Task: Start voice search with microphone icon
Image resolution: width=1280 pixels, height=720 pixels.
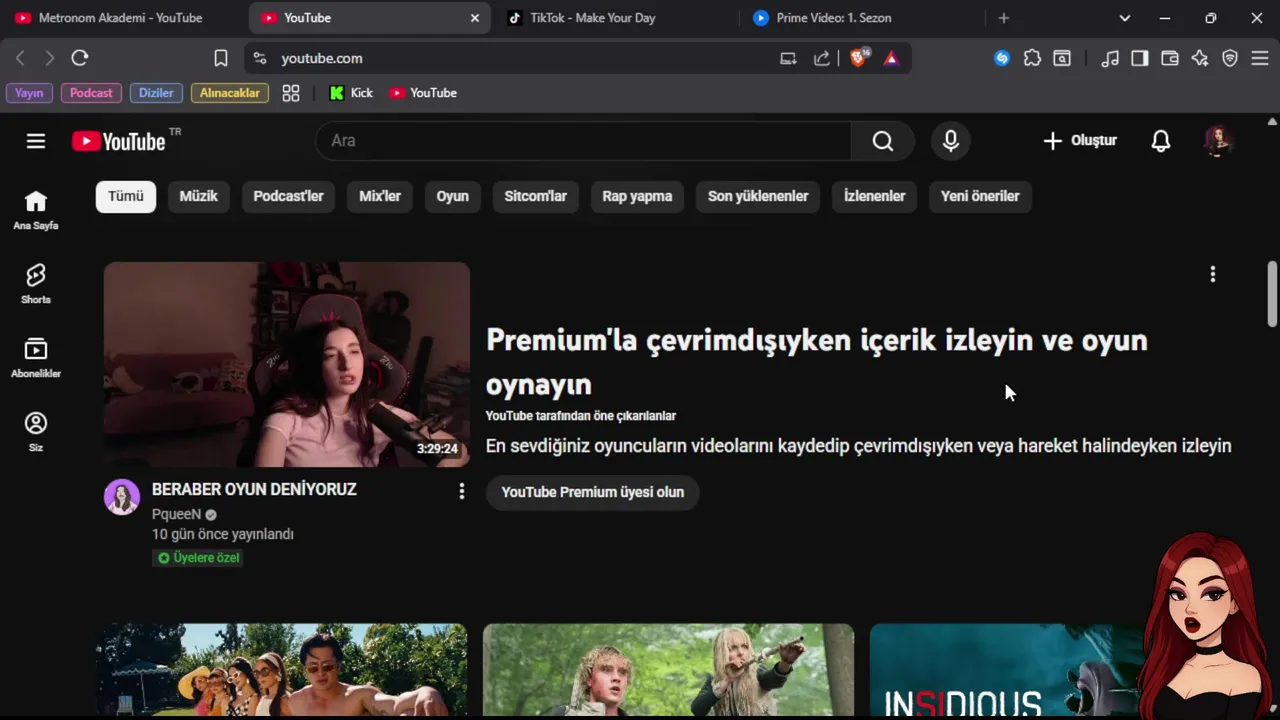Action: (x=951, y=141)
